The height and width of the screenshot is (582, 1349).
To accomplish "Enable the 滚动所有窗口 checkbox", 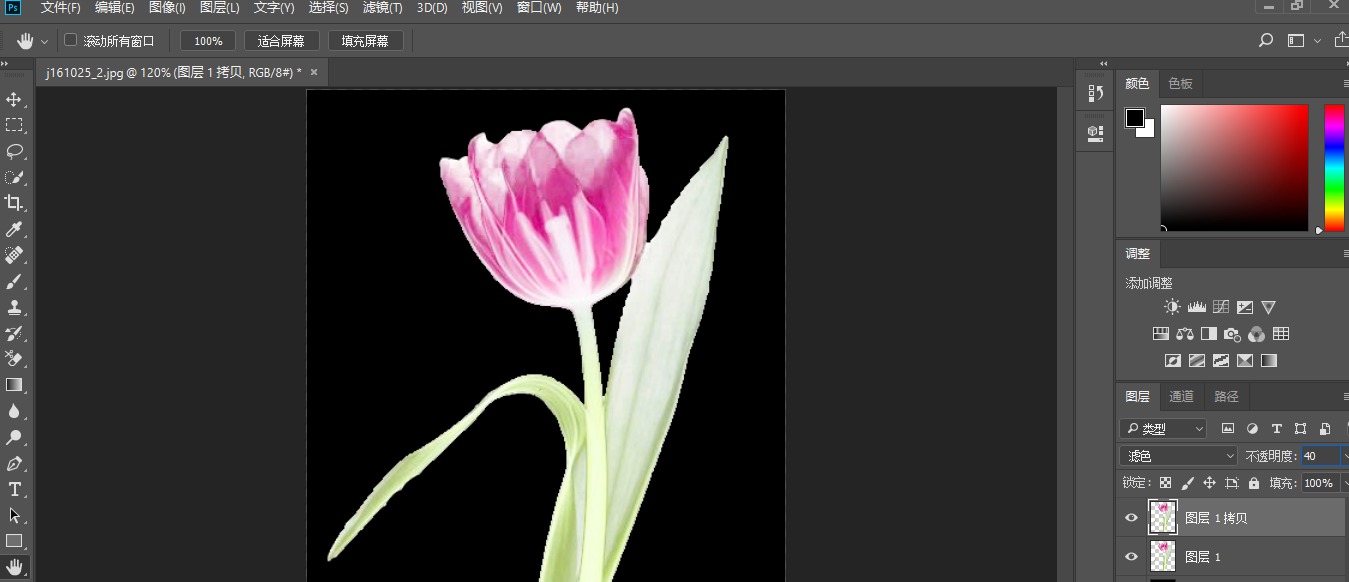I will point(70,40).
